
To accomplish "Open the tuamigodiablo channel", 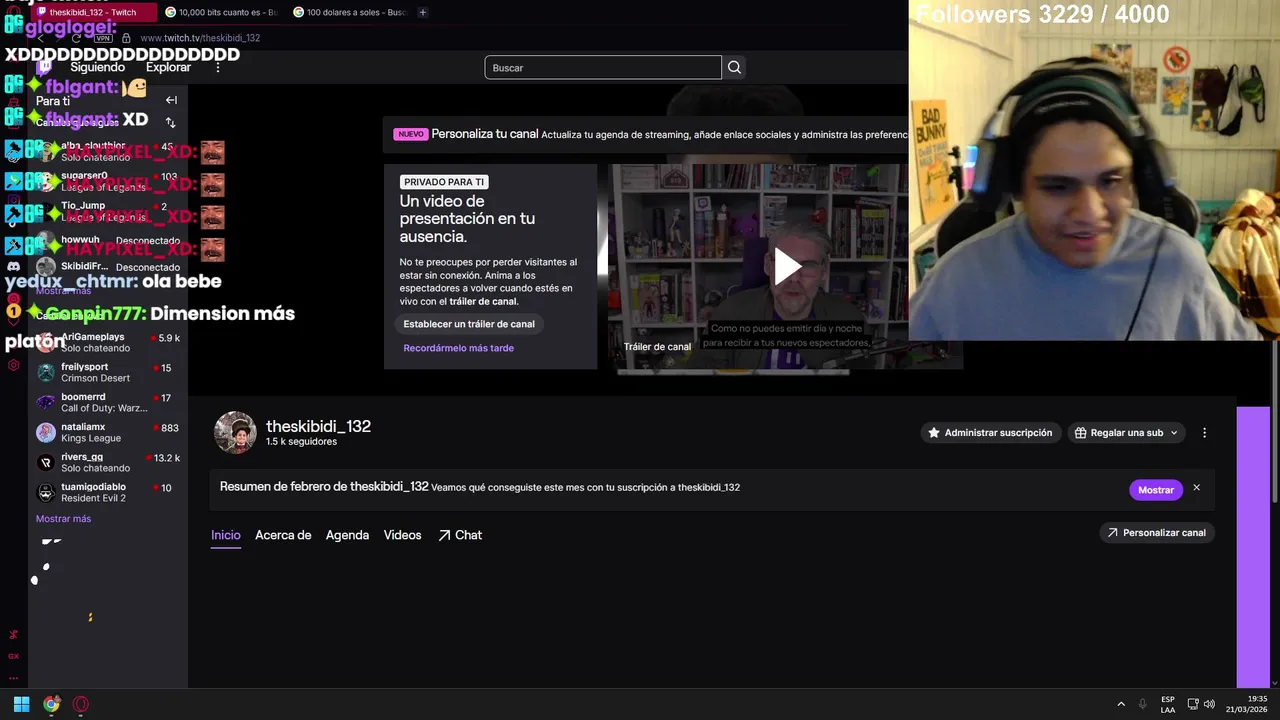I will [108, 493].
